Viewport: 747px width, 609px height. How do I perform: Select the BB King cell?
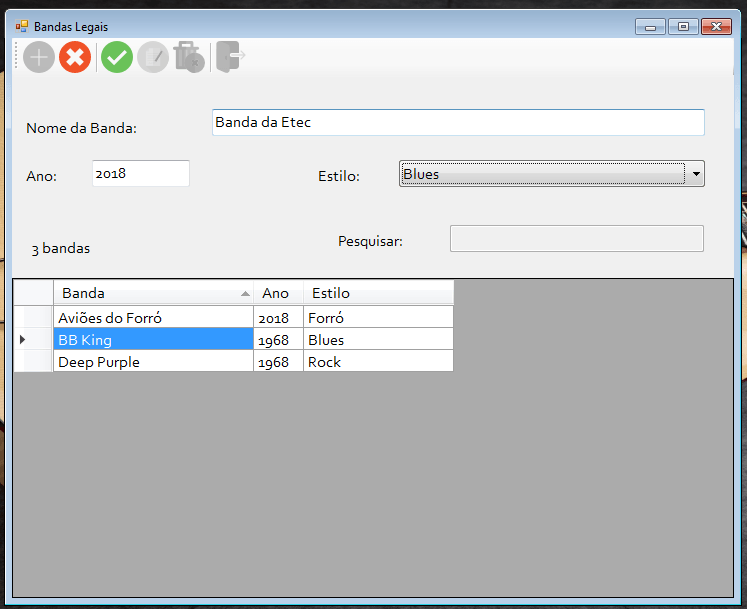pyautogui.click(x=153, y=340)
